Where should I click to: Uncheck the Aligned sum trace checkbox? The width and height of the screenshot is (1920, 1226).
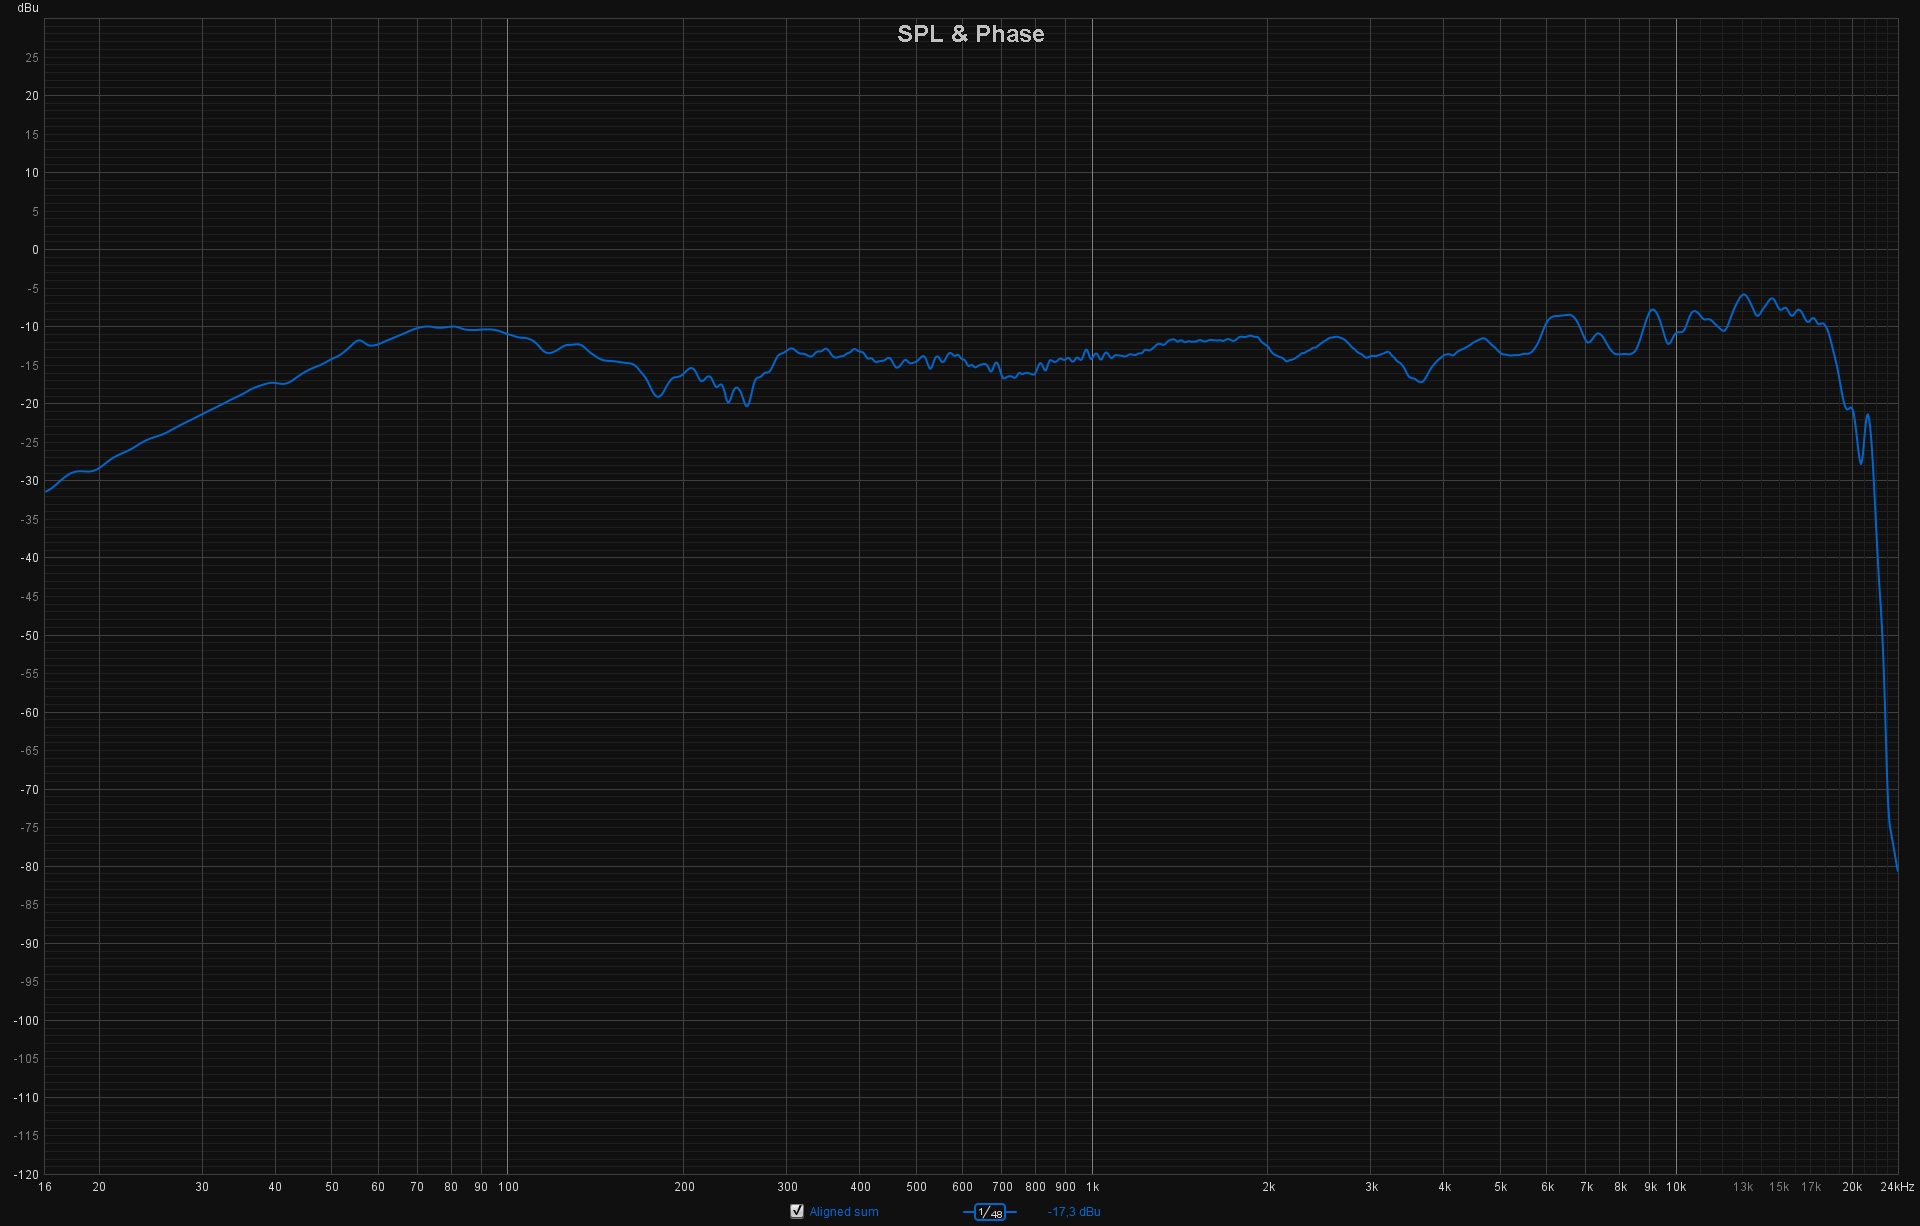click(797, 1211)
